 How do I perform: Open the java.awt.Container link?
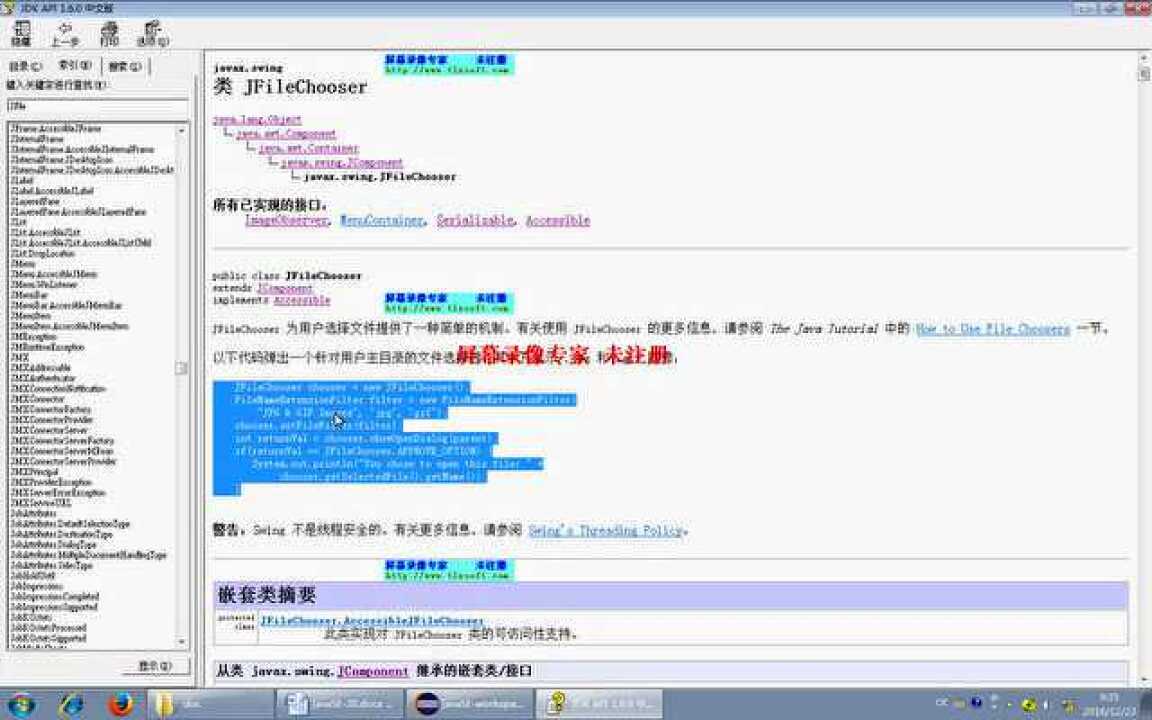(309, 148)
